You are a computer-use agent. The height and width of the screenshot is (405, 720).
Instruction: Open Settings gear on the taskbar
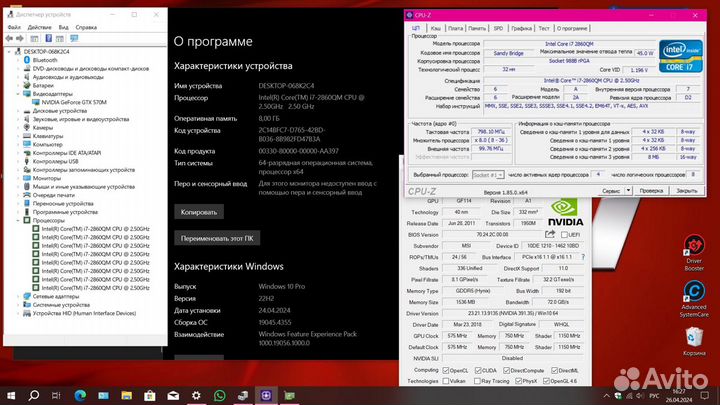[196, 395]
